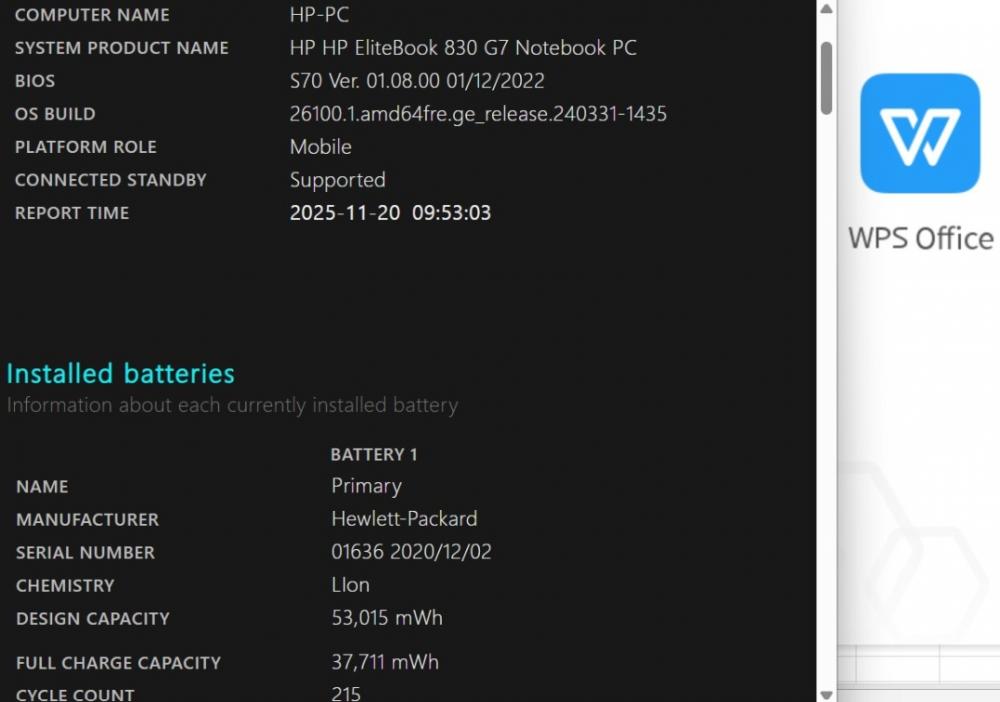Click 'Information about each currently installed battery'
This screenshot has width=1000, height=702.
[x=232, y=406]
